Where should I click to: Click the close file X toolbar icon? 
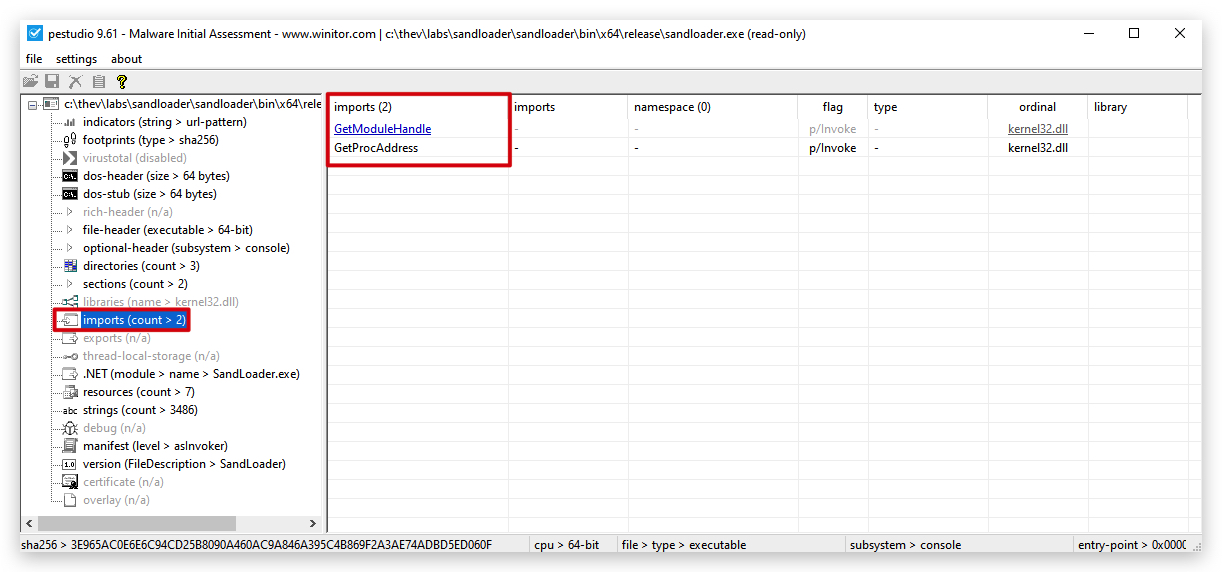(x=75, y=81)
